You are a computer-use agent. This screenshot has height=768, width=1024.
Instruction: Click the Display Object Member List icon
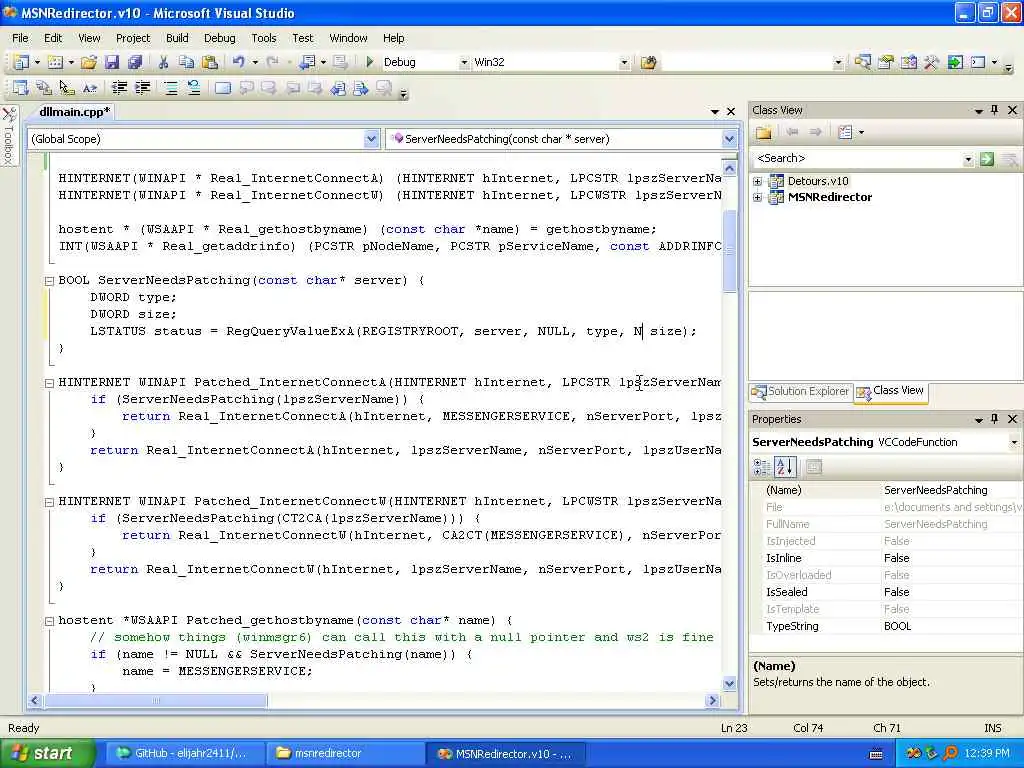click(21, 88)
